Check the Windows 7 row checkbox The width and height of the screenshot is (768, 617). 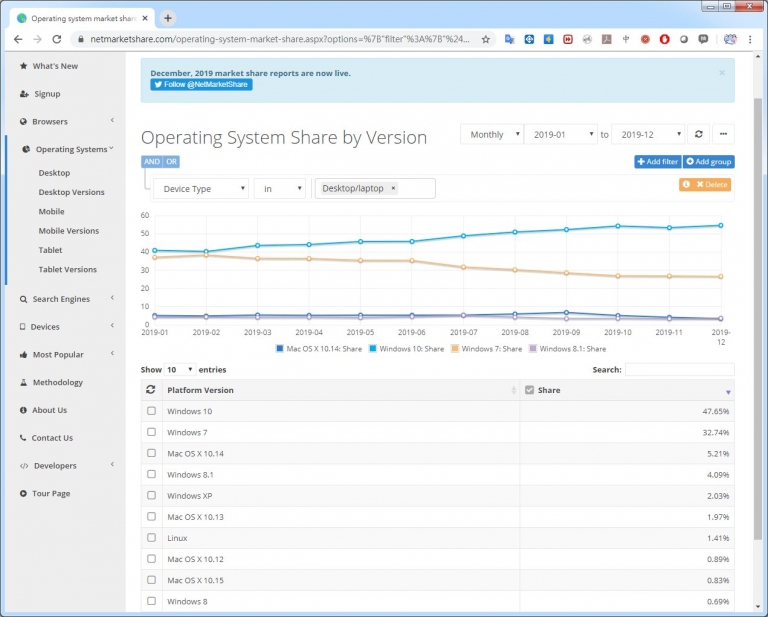(151, 432)
